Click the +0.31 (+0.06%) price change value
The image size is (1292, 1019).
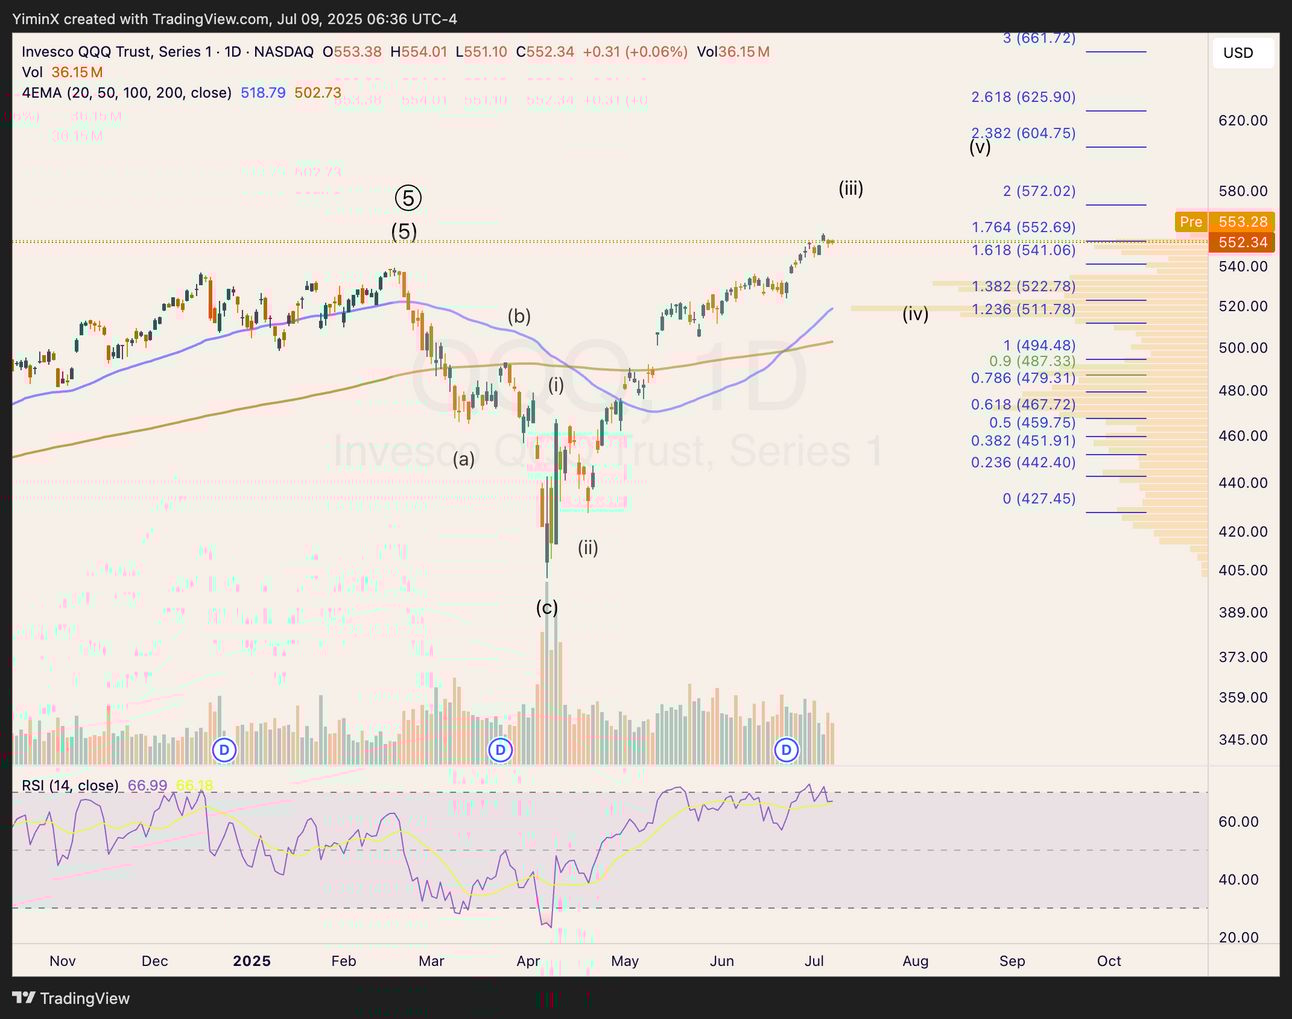click(x=635, y=52)
